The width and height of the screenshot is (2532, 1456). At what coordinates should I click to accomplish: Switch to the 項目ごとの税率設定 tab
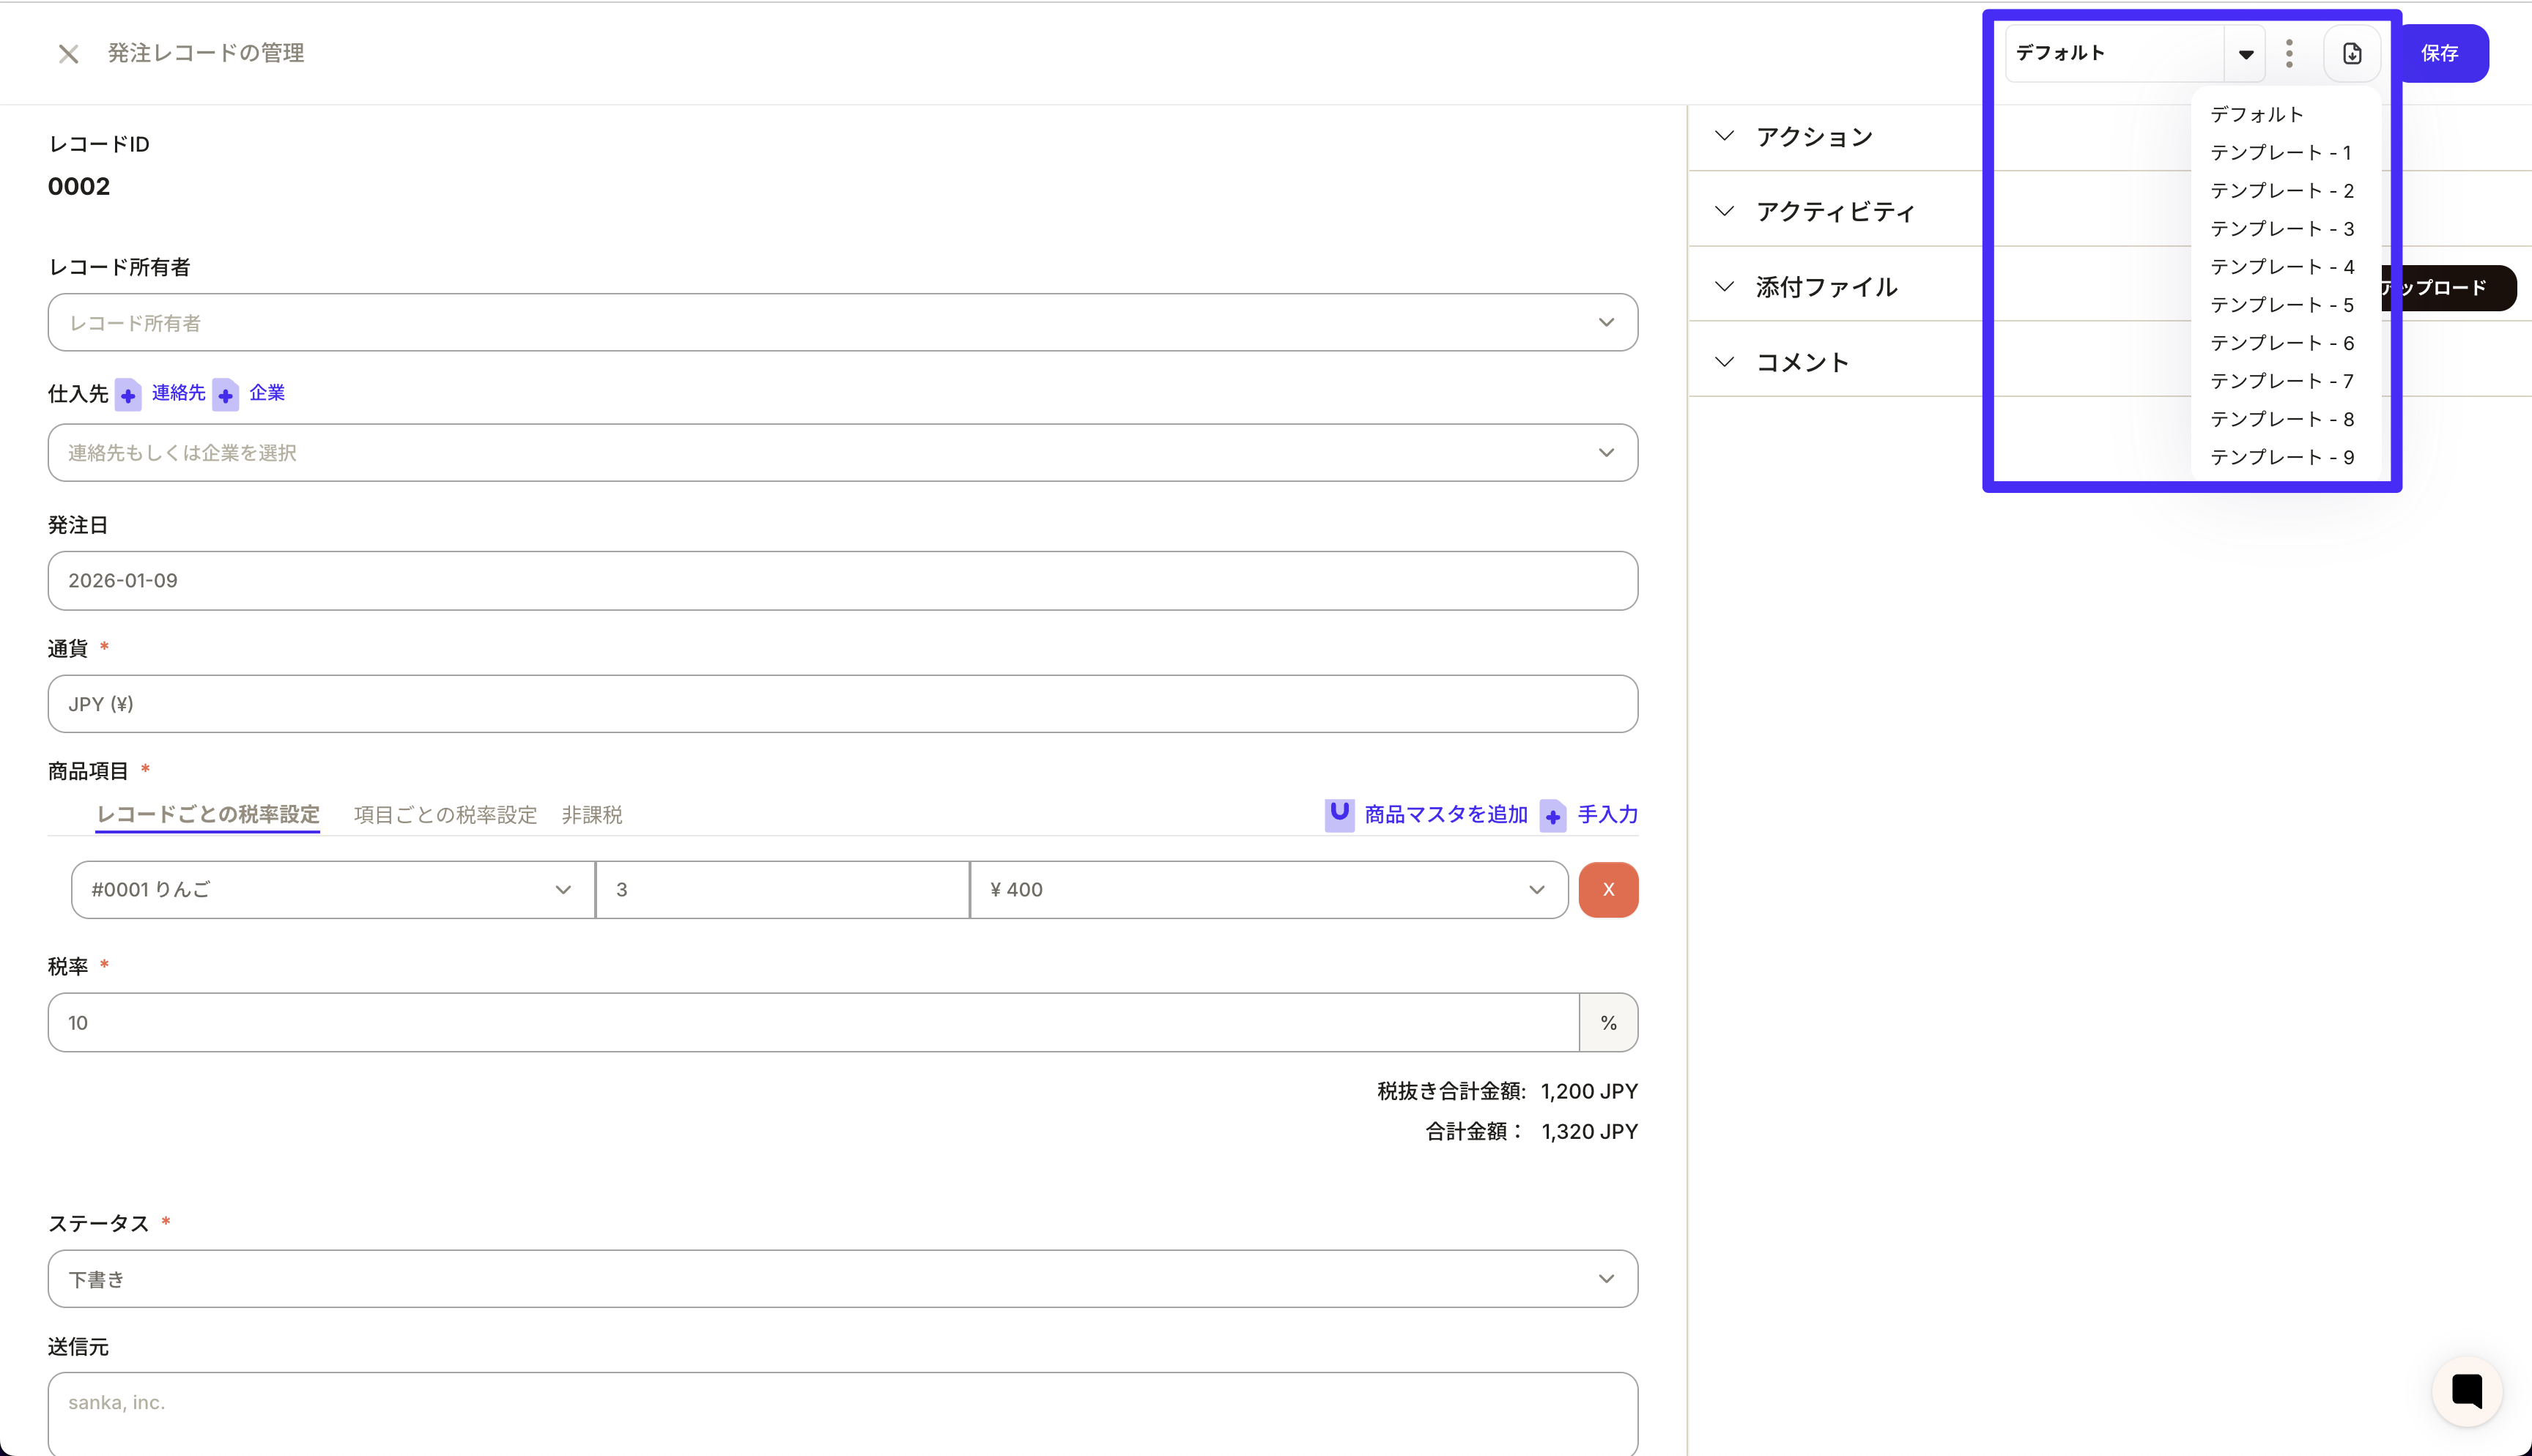tap(445, 815)
